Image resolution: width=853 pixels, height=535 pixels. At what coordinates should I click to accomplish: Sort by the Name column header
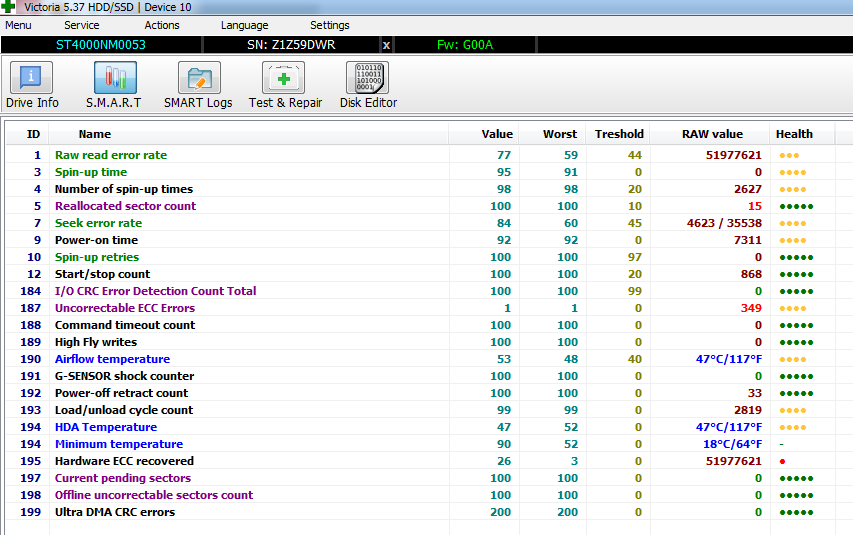pos(95,134)
